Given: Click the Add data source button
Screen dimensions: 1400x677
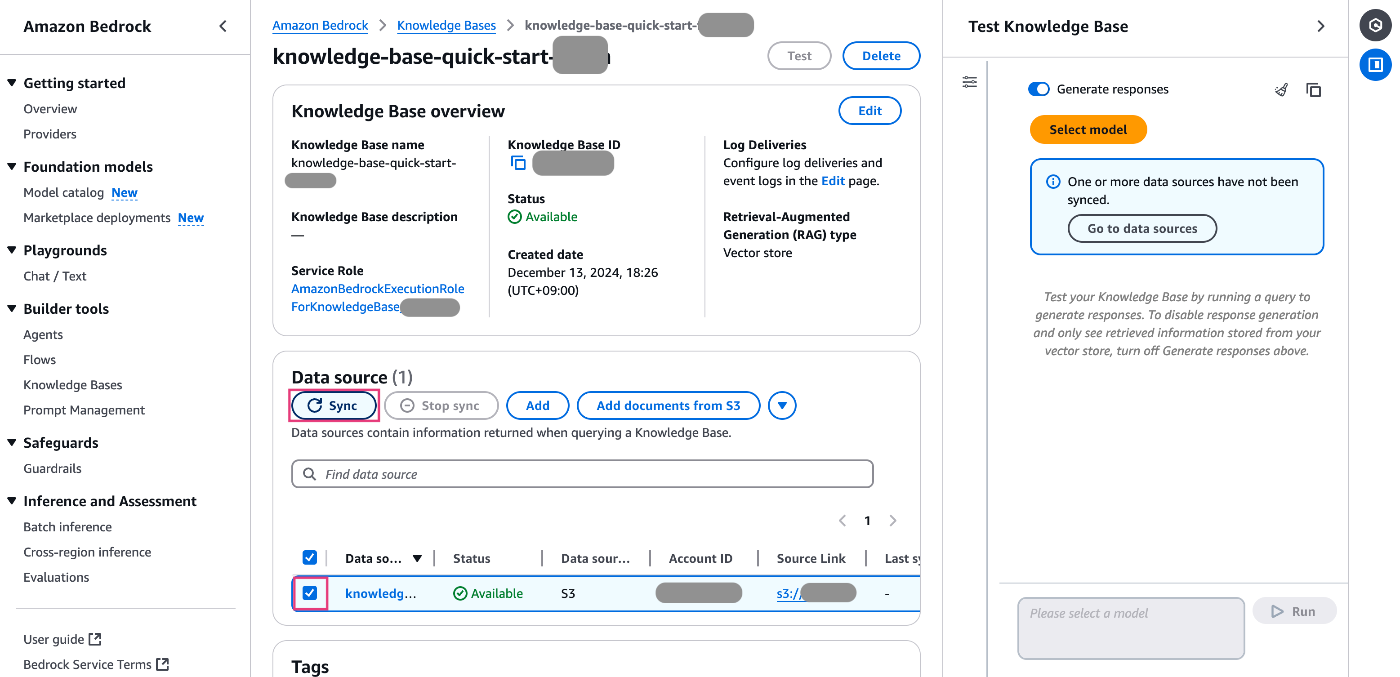Looking at the screenshot, I should (538, 406).
